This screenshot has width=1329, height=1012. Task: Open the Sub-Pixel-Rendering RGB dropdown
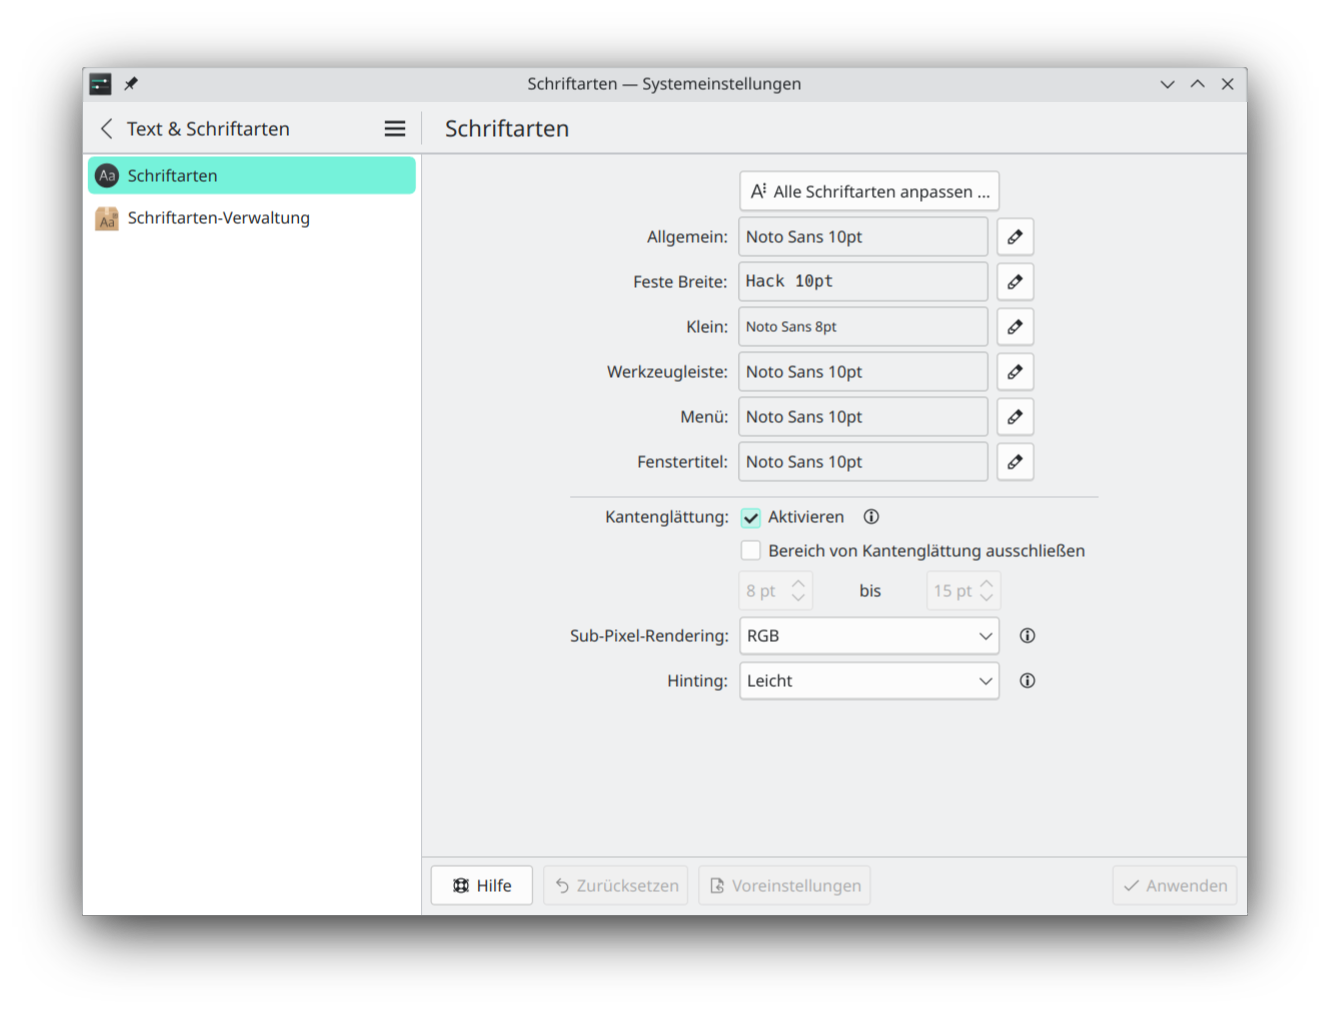[x=869, y=636]
